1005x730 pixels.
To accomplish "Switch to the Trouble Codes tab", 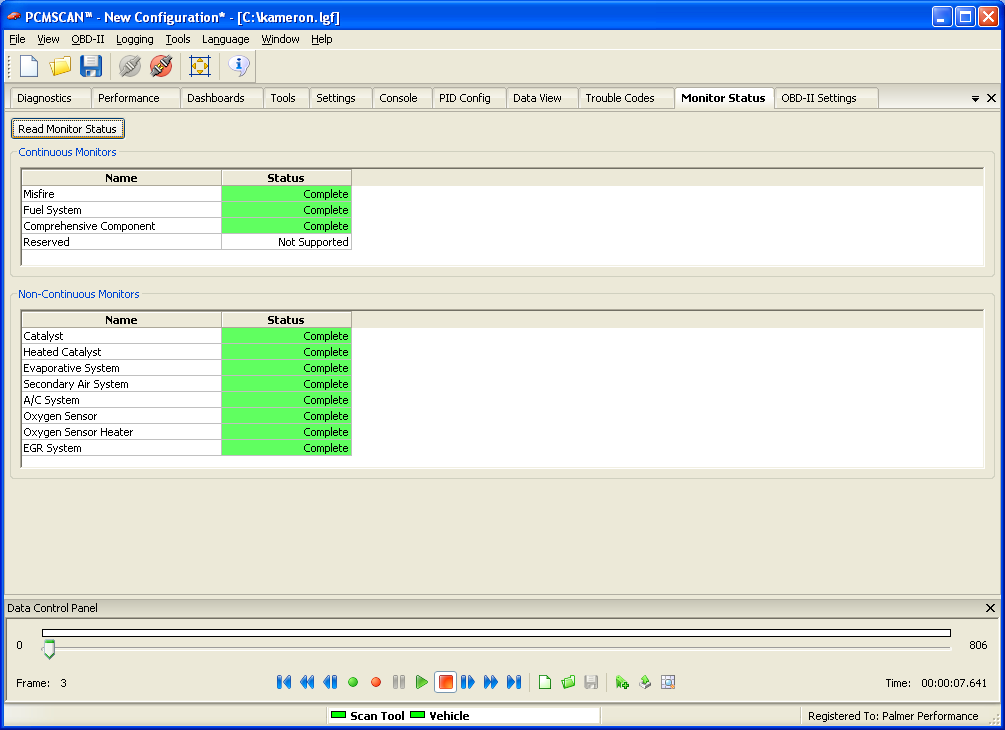I will coord(626,98).
